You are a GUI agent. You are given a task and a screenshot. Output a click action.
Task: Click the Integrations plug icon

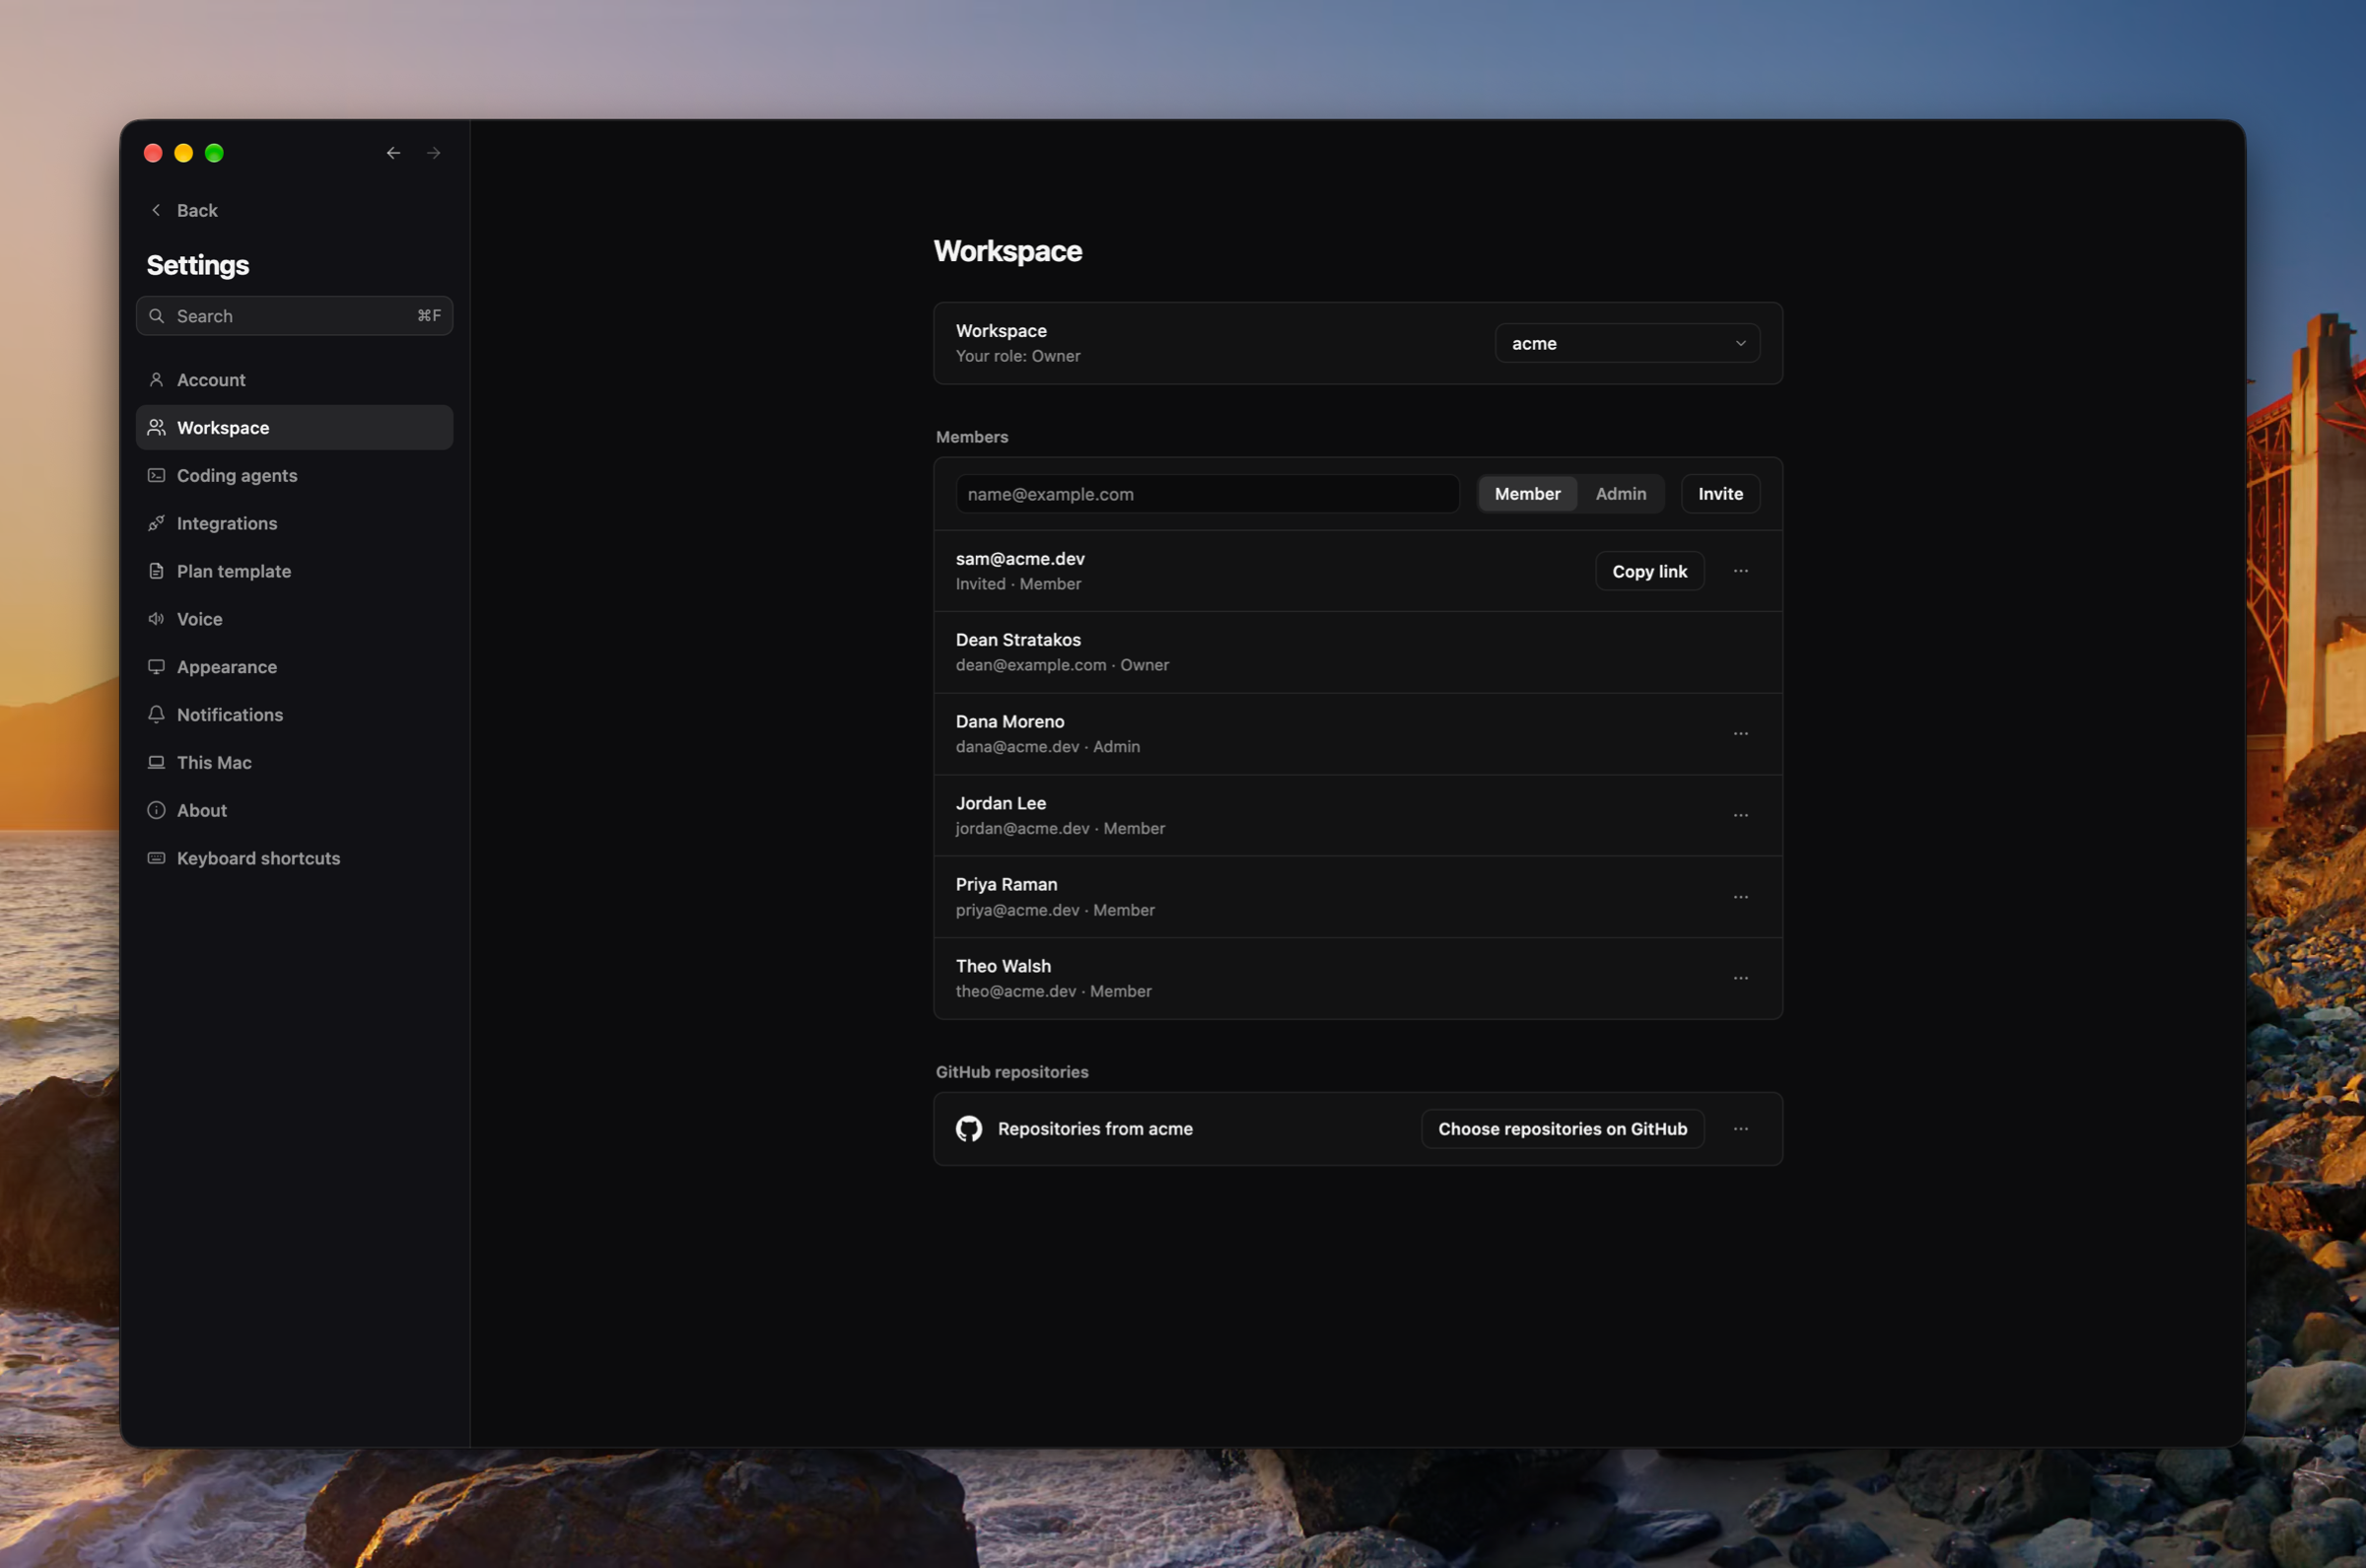tap(157, 524)
